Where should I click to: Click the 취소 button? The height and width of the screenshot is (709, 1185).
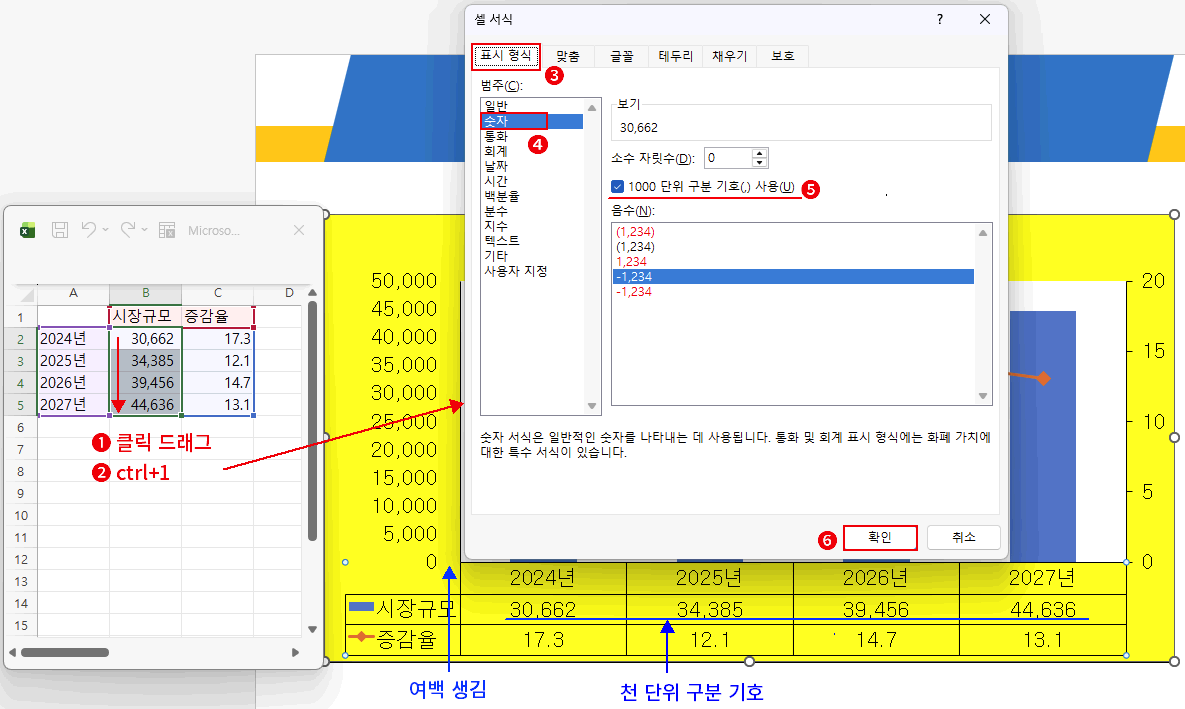963,537
